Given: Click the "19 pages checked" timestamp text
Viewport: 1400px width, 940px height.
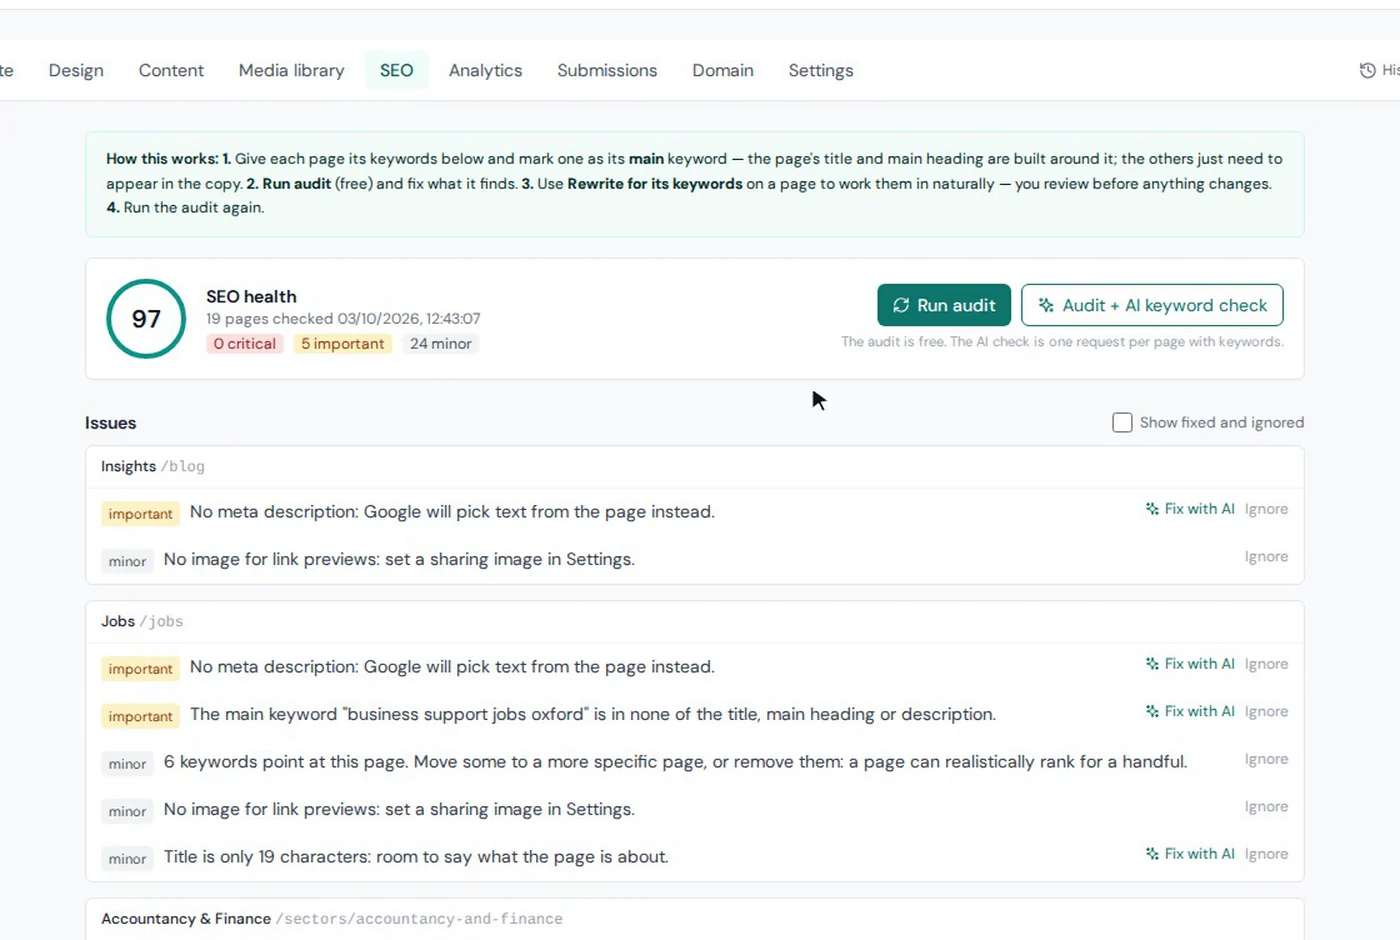Looking at the screenshot, I should [x=343, y=319].
